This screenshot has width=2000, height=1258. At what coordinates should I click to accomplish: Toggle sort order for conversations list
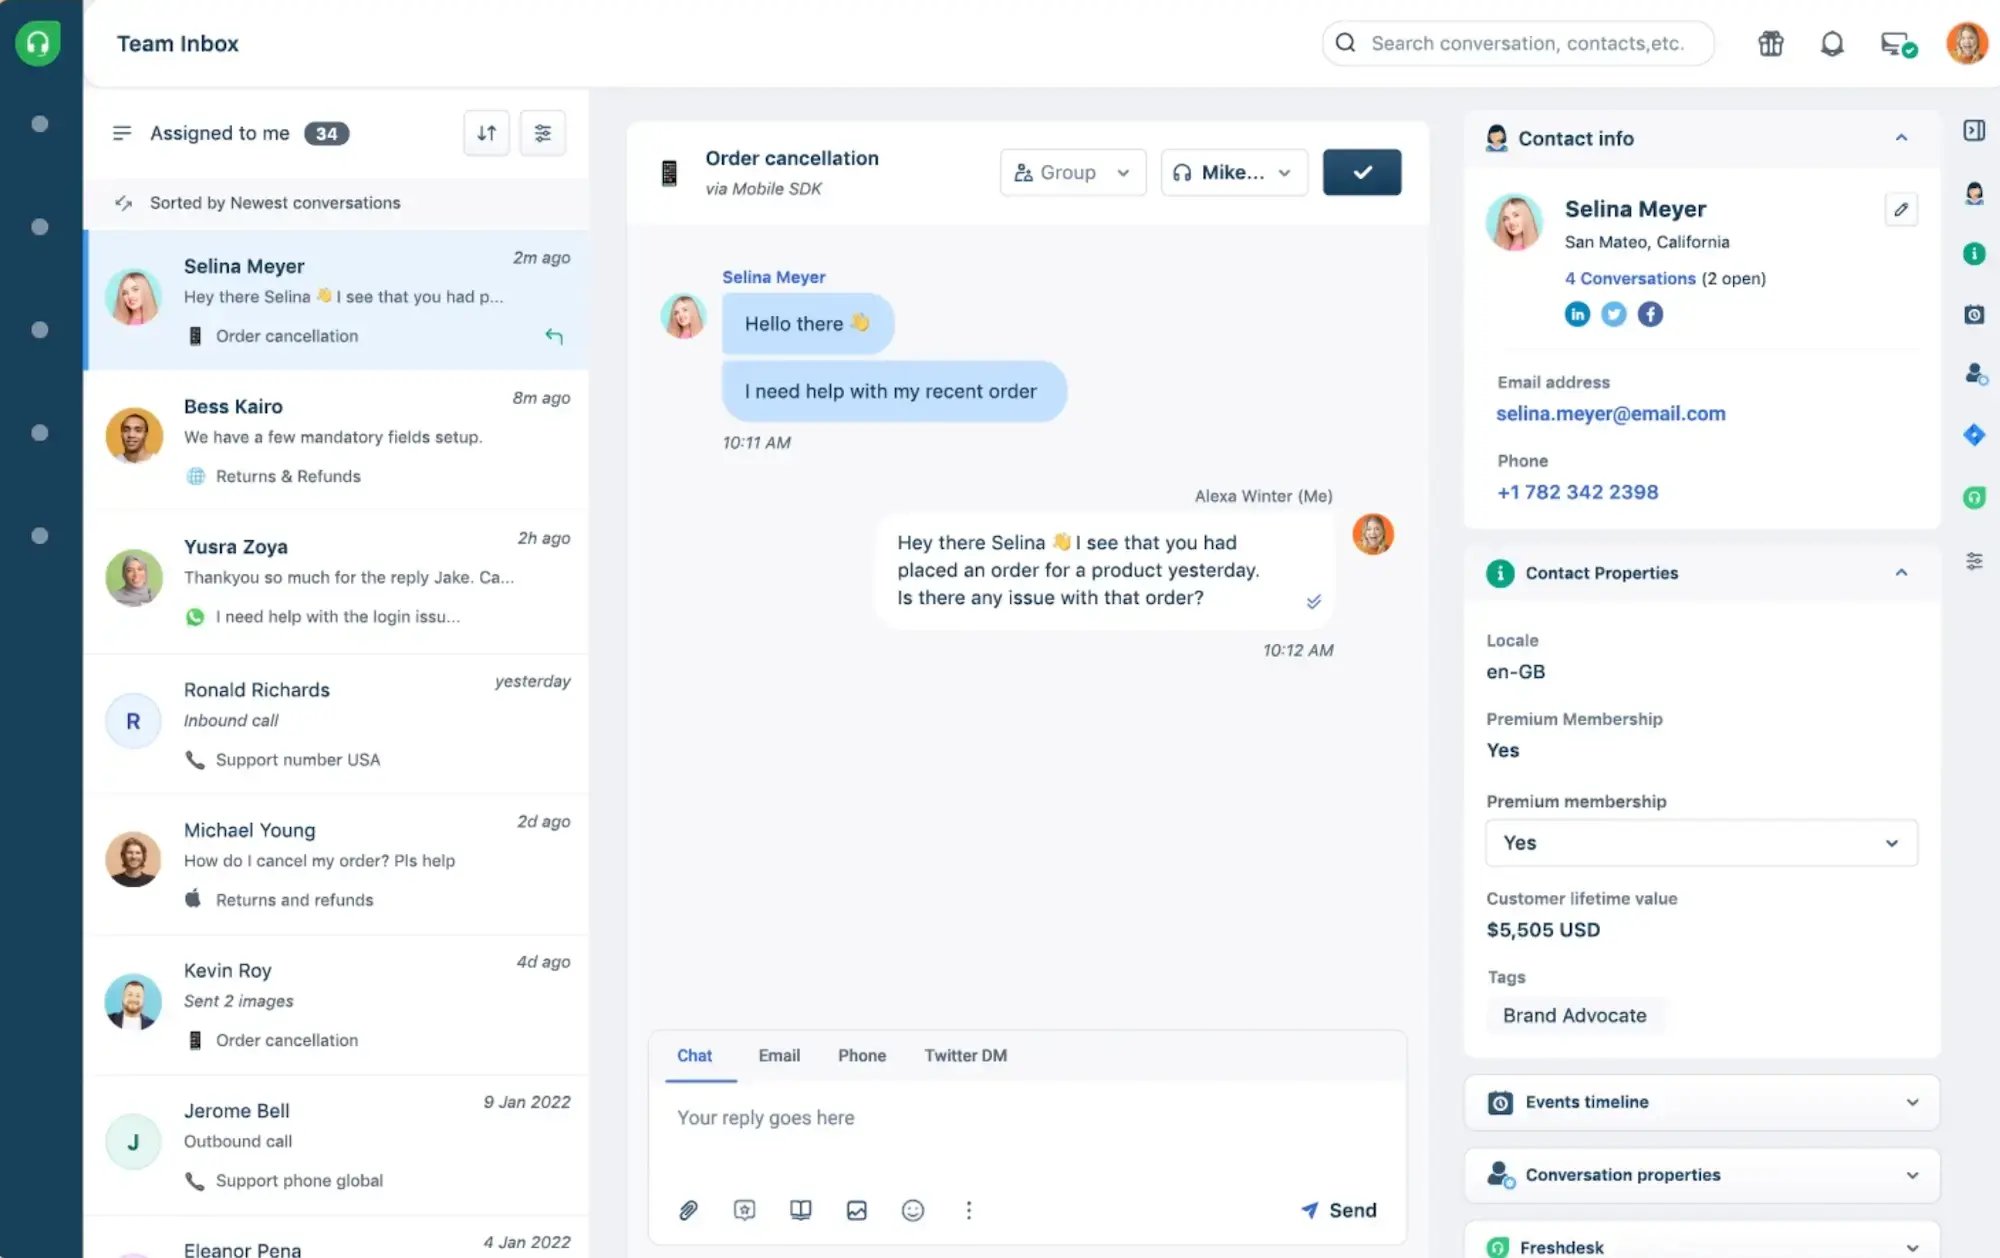point(486,132)
